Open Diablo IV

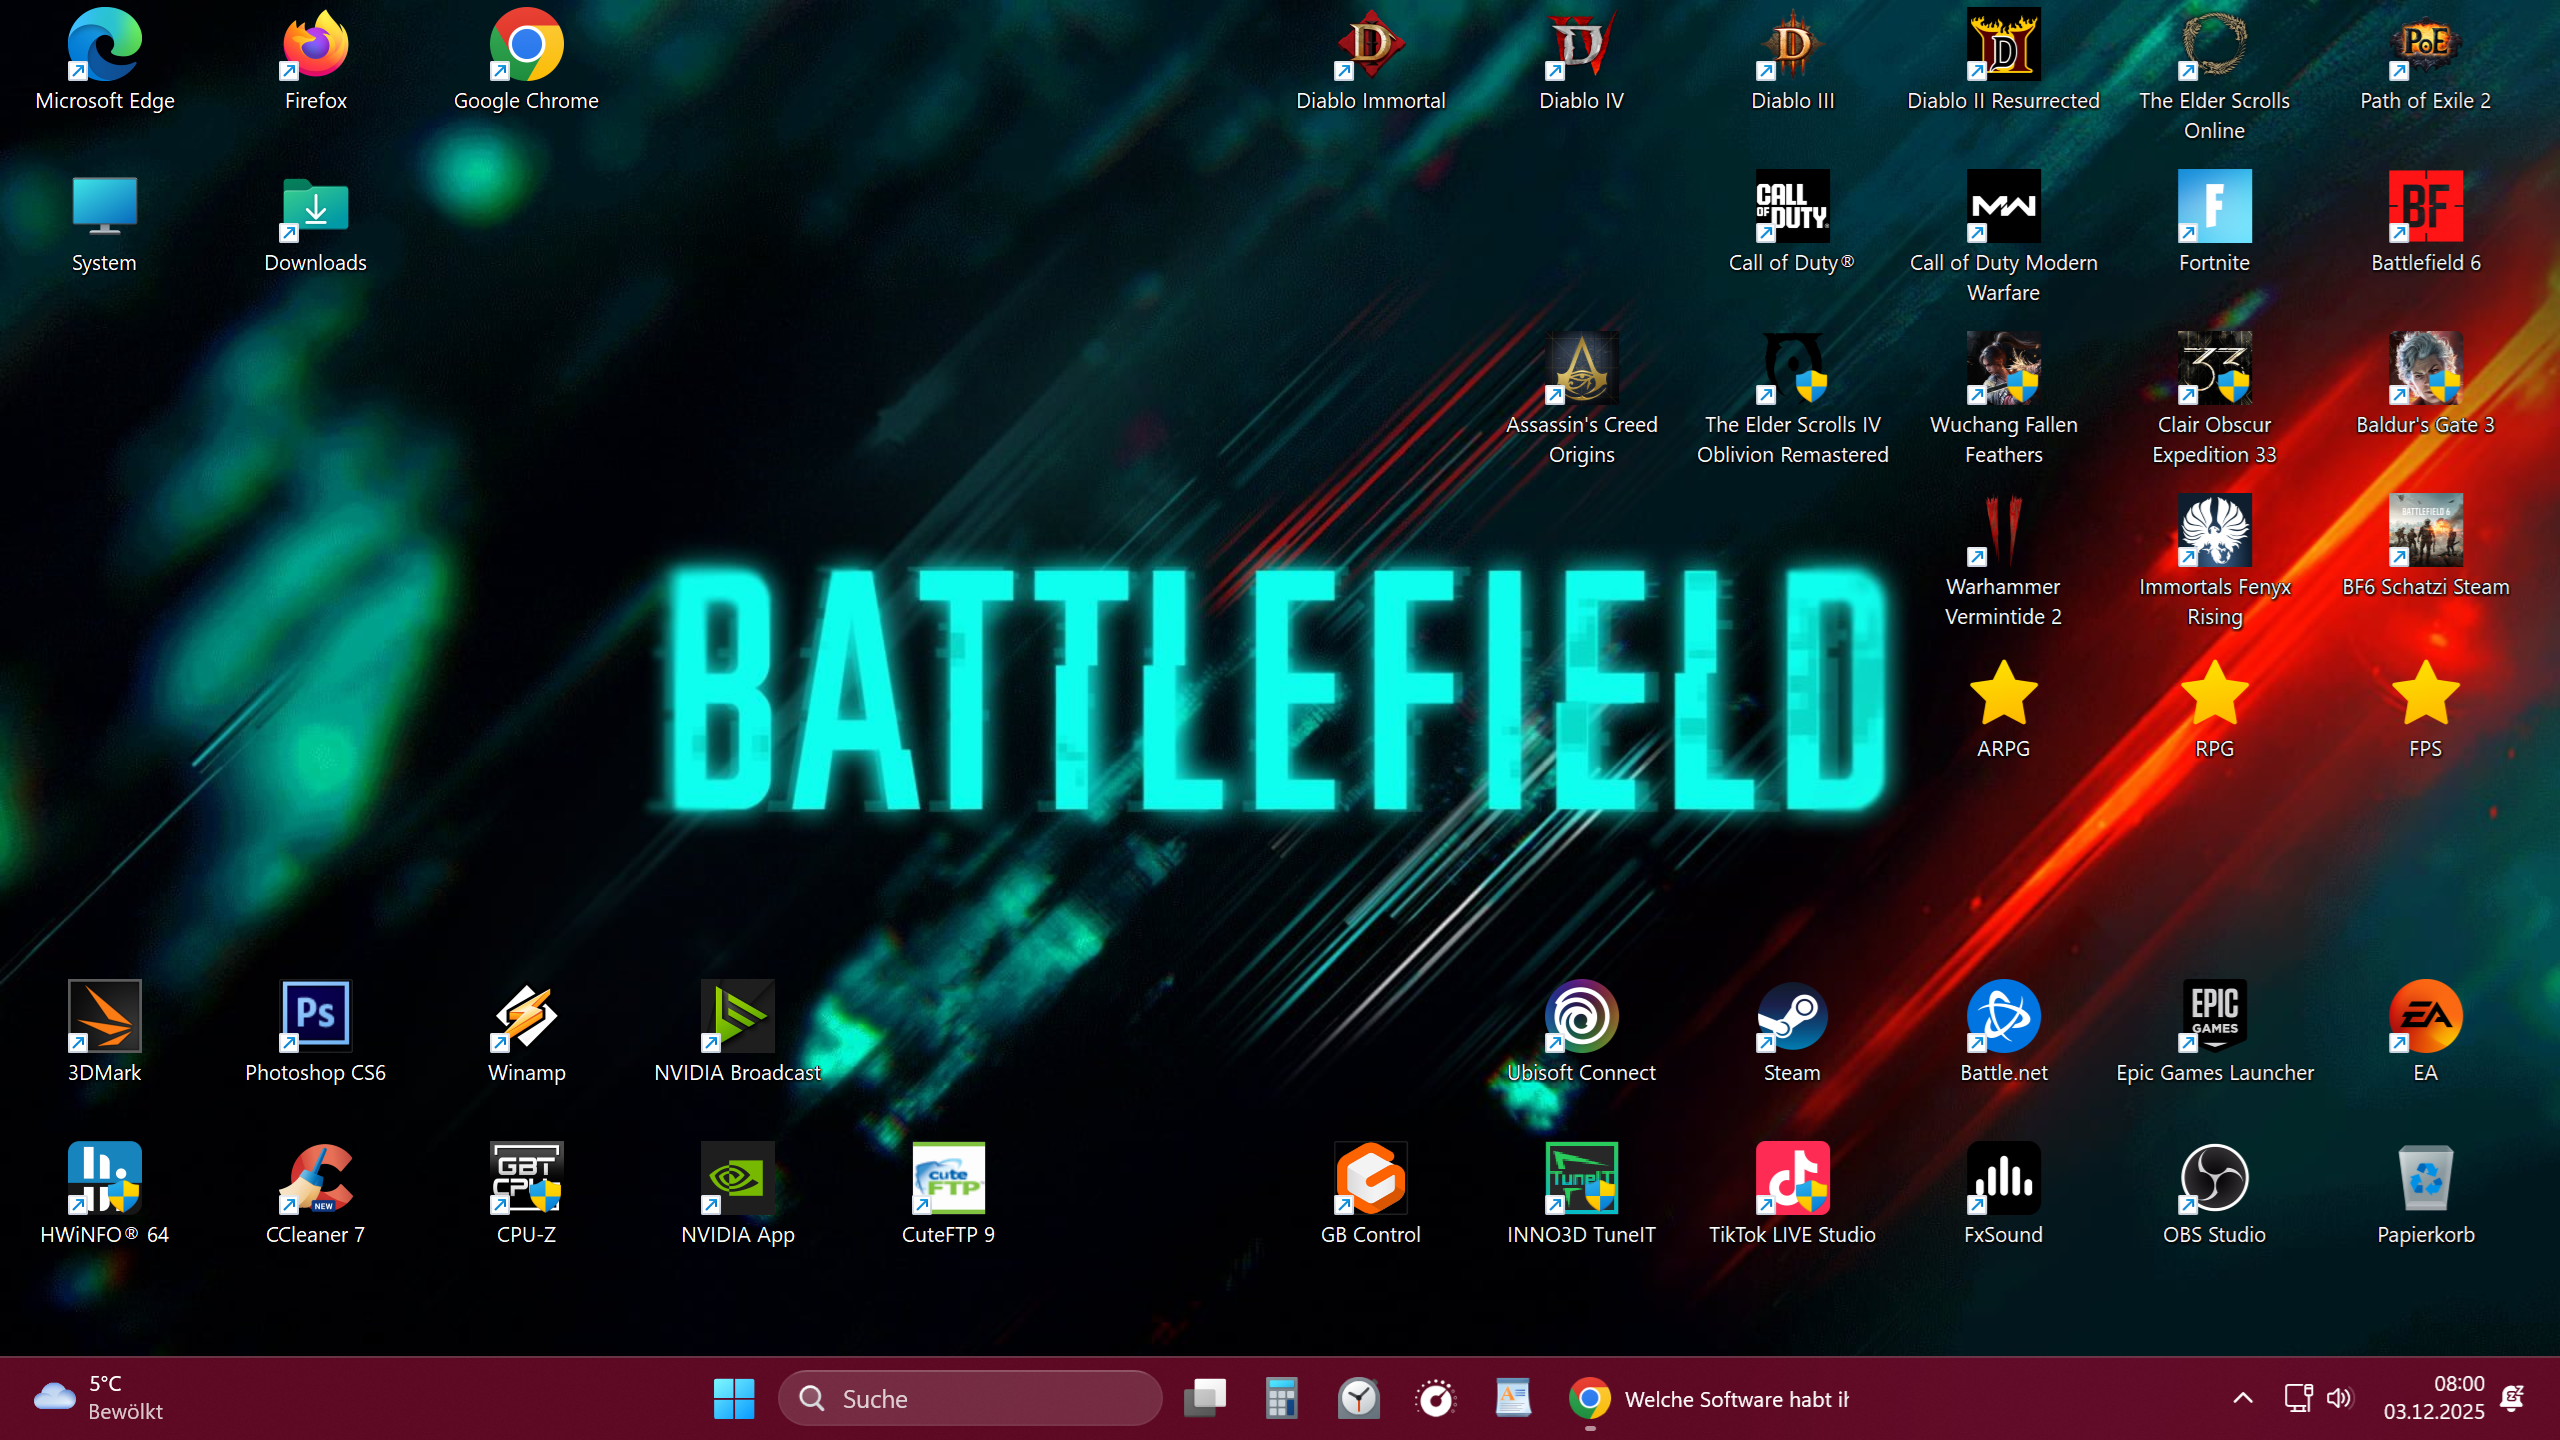pos(1581,45)
